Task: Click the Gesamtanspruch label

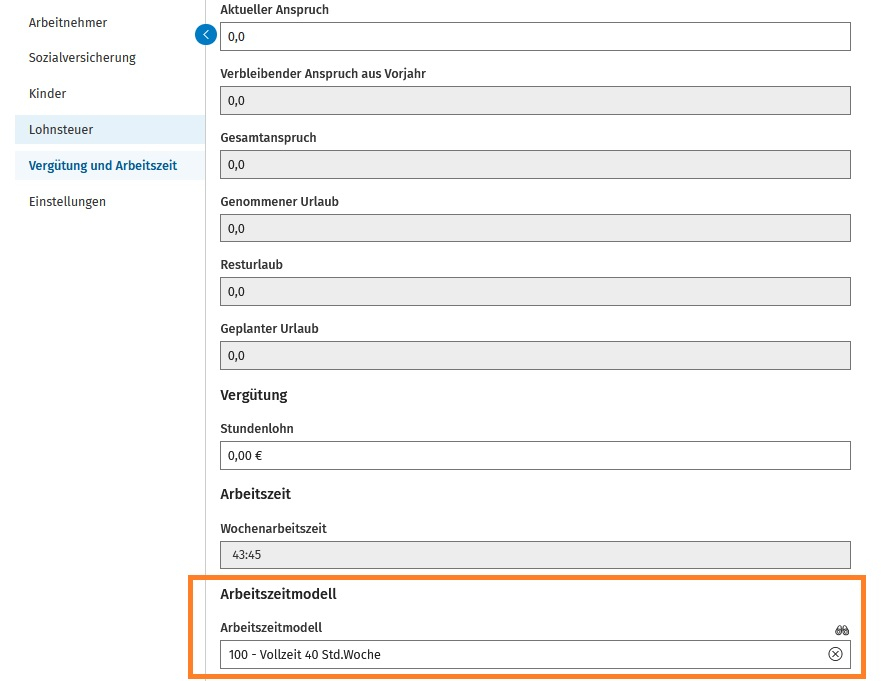Action: pos(268,138)
